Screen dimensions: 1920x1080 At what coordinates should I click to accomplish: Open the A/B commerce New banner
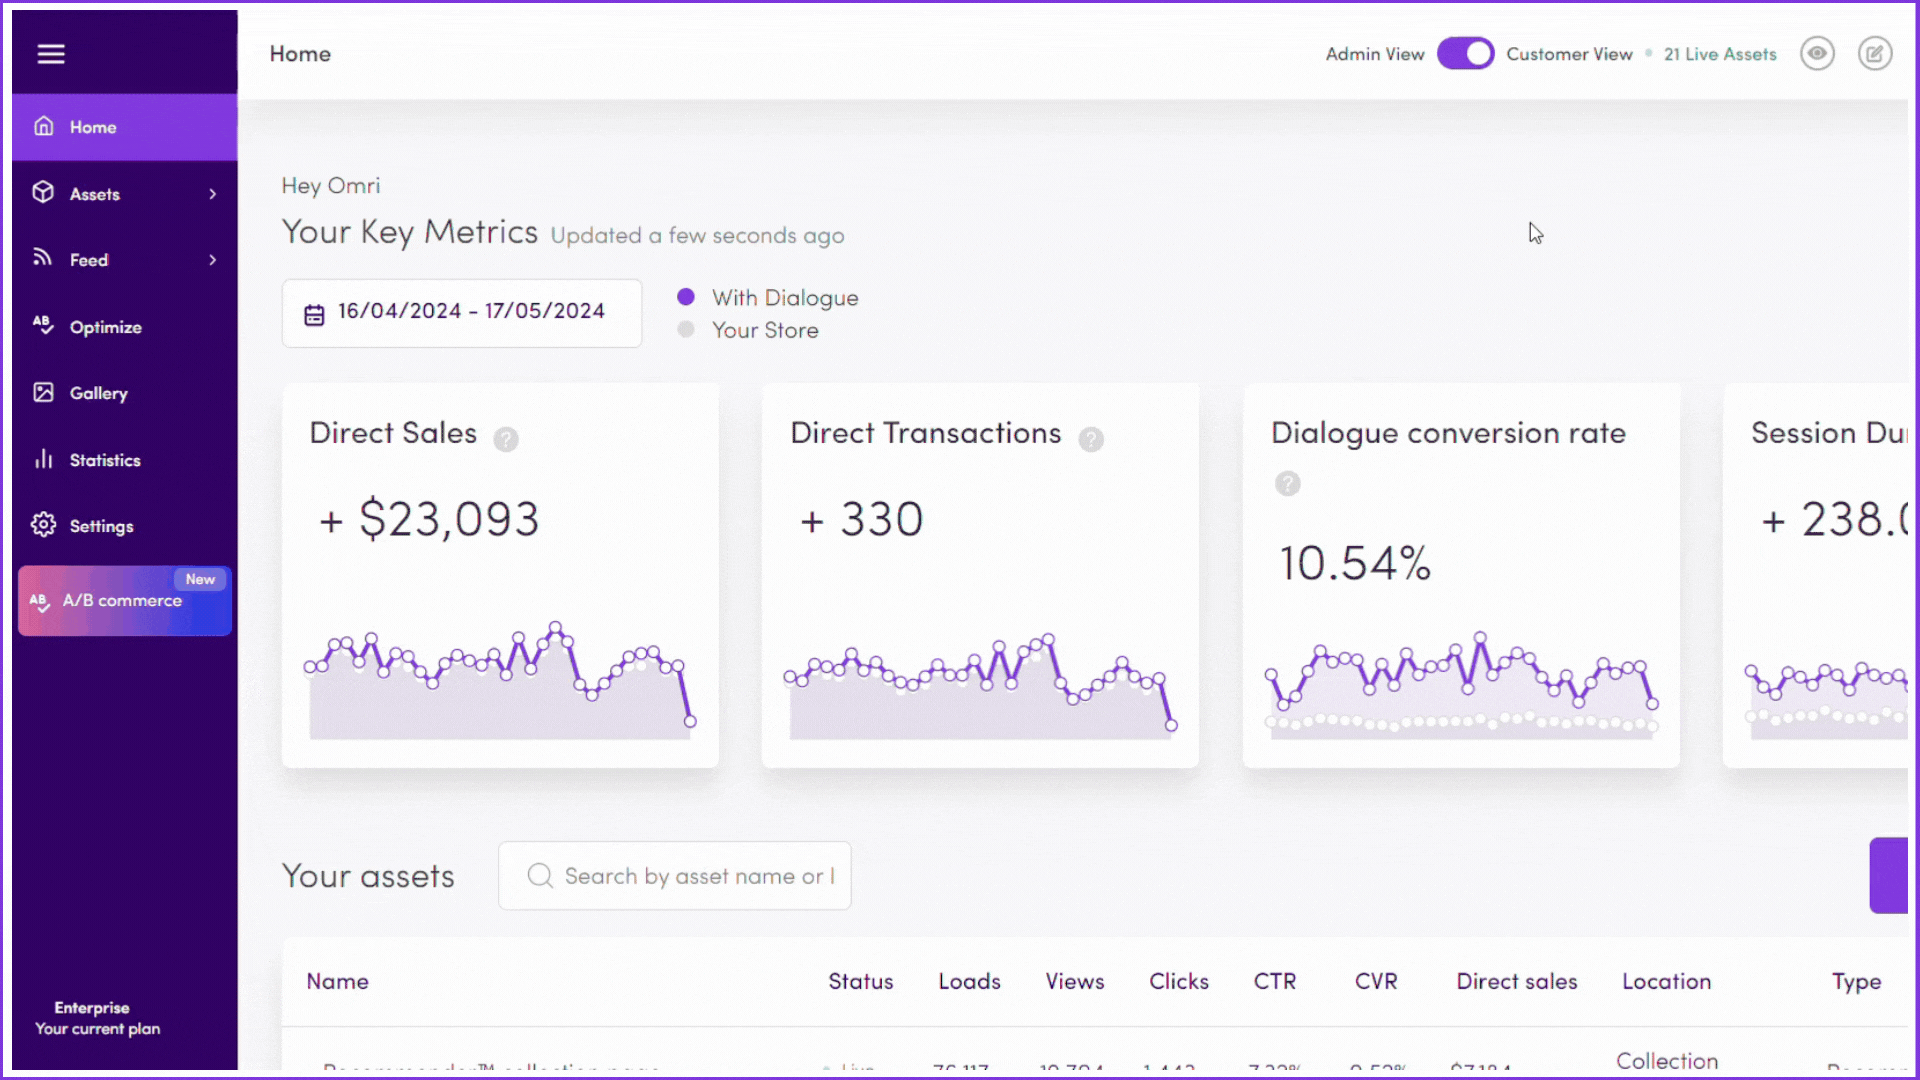(124, 601)
